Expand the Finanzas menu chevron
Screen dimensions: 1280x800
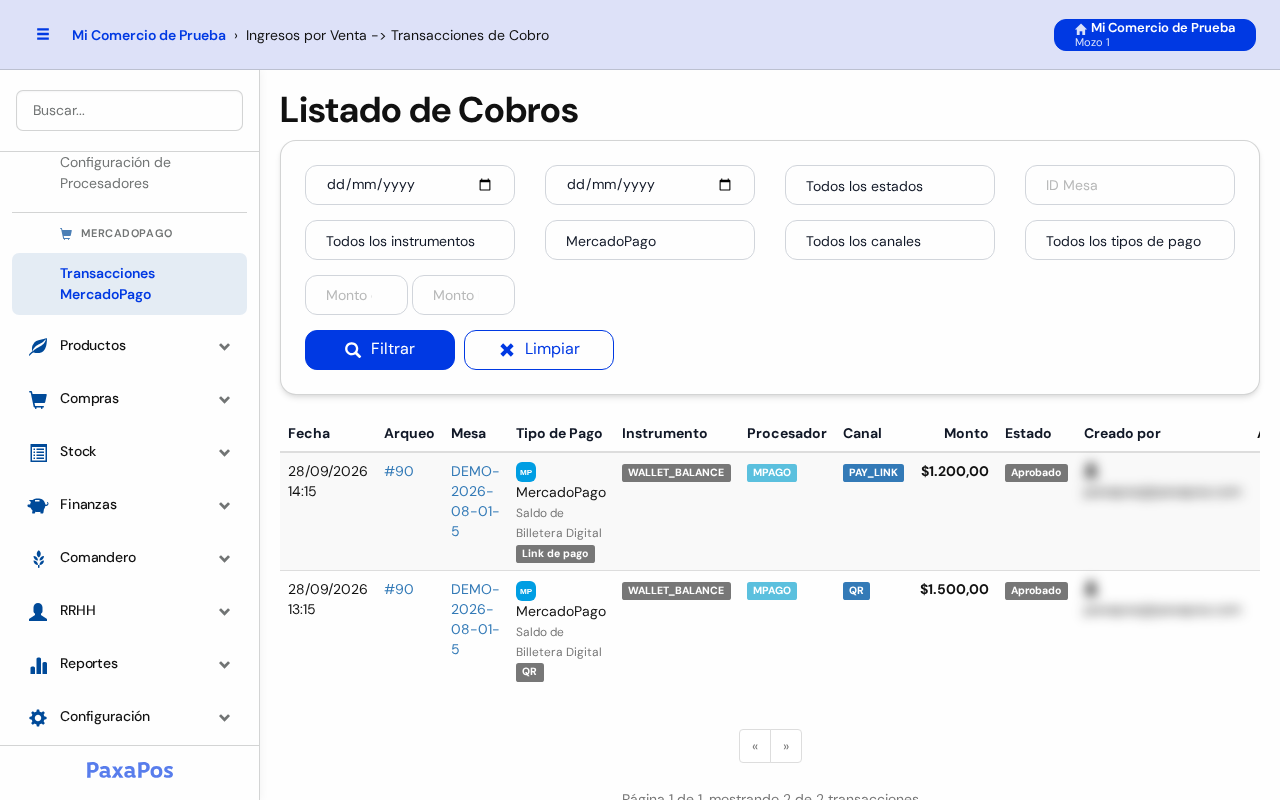pos(225,505)
